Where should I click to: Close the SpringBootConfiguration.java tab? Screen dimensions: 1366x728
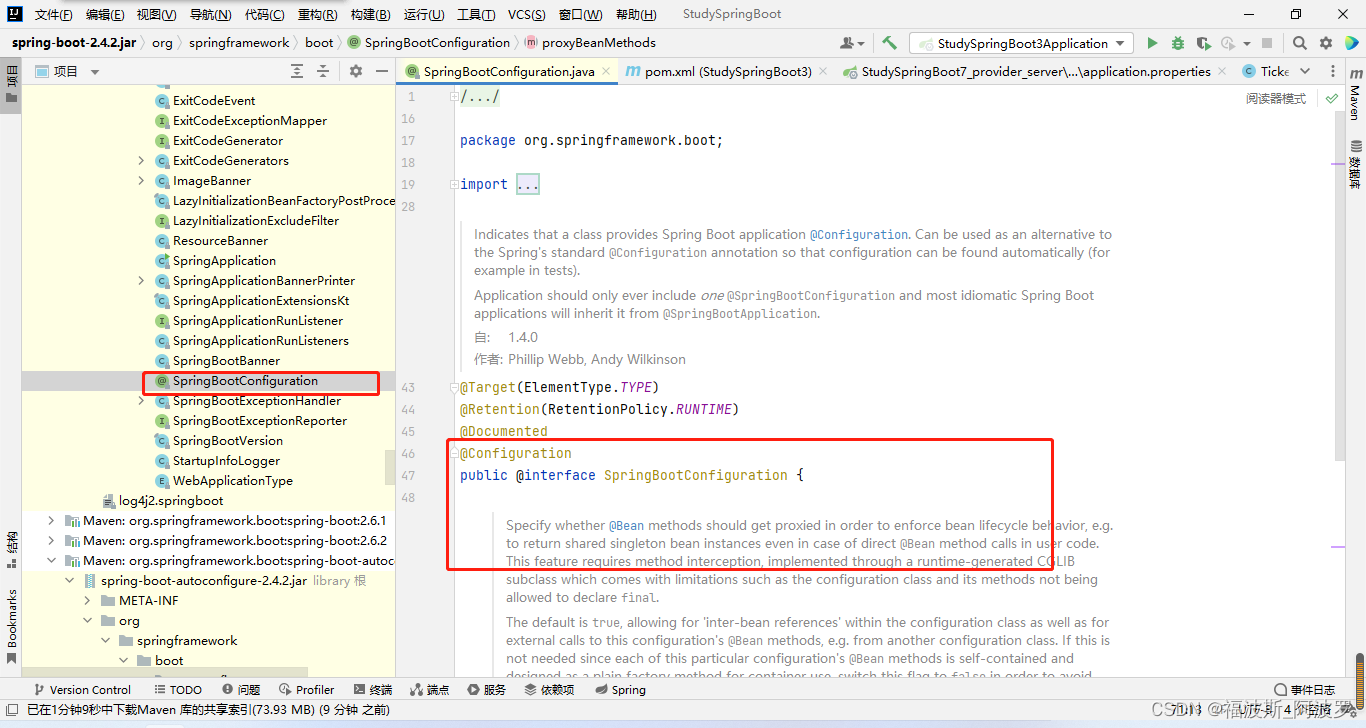605,72
